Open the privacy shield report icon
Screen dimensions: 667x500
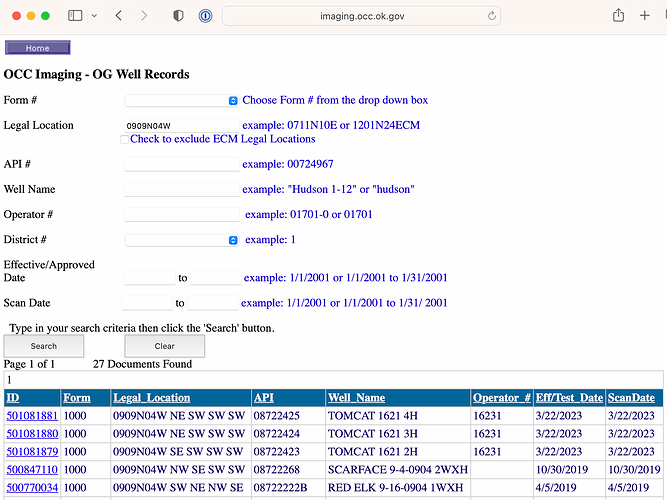click(178, 16)
